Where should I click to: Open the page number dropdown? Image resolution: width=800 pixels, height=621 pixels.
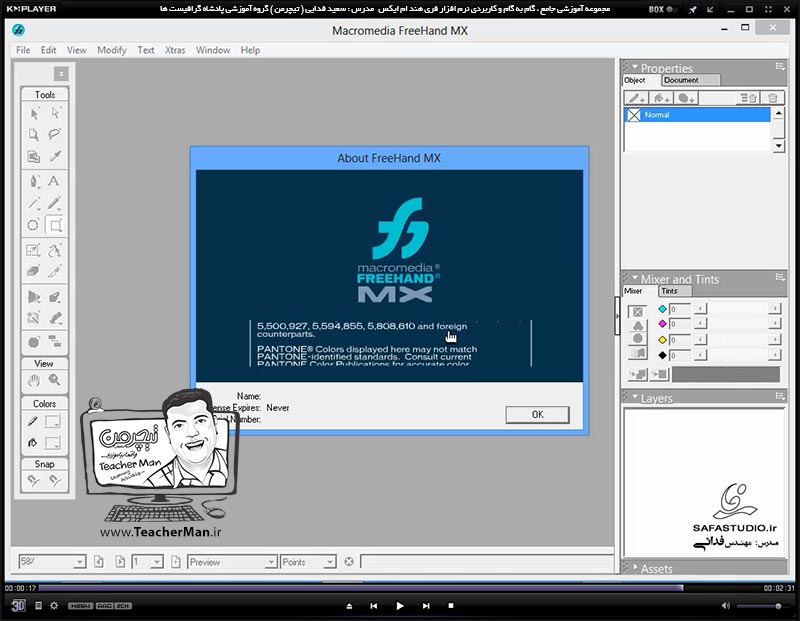click(157, 562)
